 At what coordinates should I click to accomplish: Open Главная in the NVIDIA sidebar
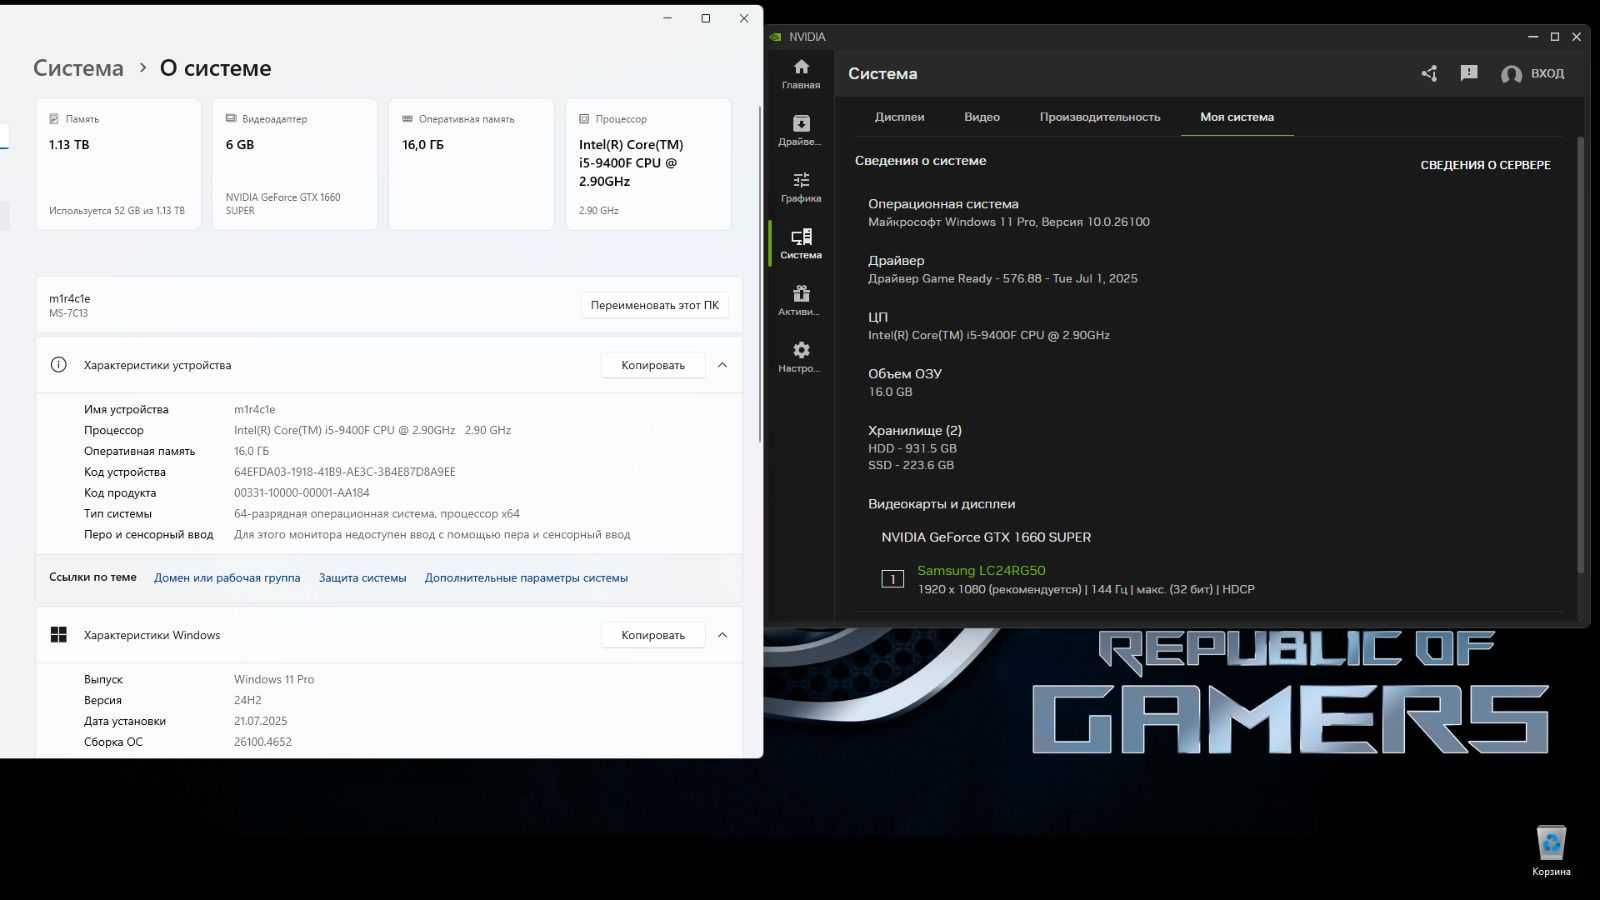(x=801, y=74)
